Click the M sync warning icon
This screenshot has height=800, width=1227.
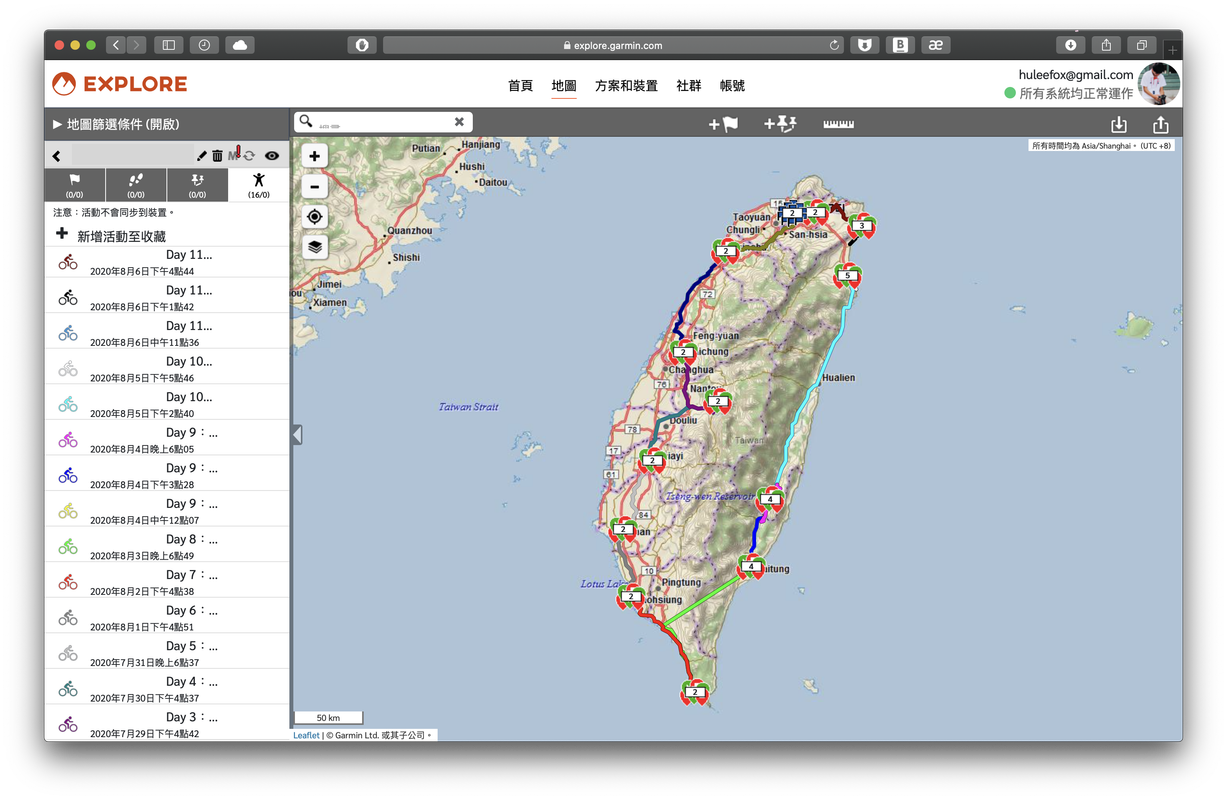(234, 154)
